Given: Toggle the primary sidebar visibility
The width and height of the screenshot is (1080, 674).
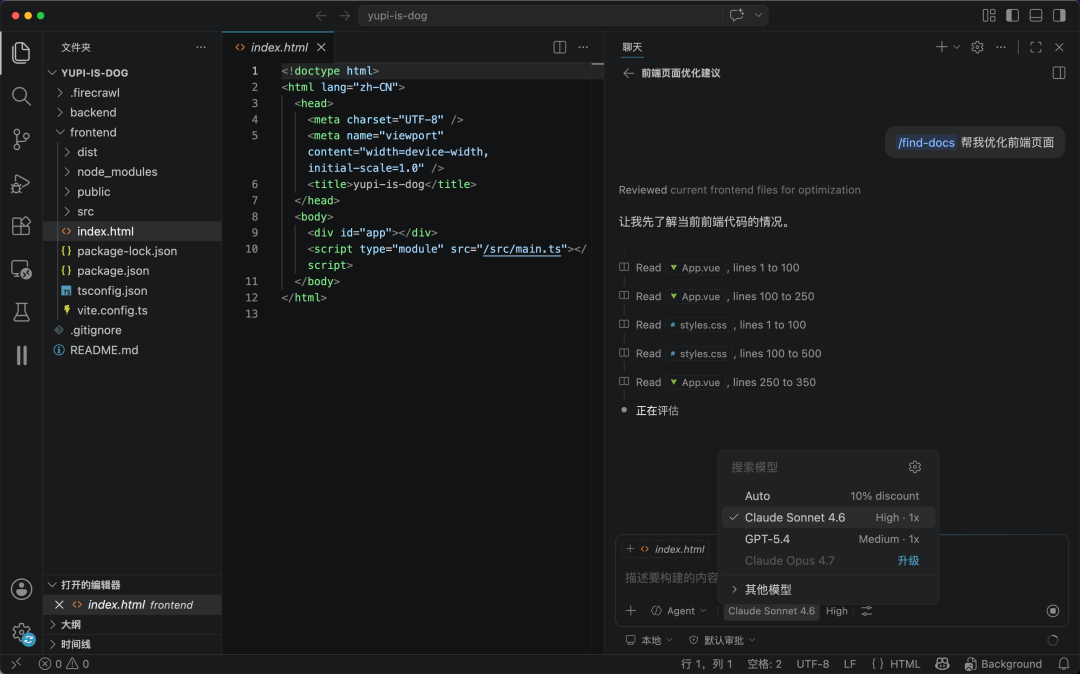Looking at the screenshot, I should [1012, 15].
